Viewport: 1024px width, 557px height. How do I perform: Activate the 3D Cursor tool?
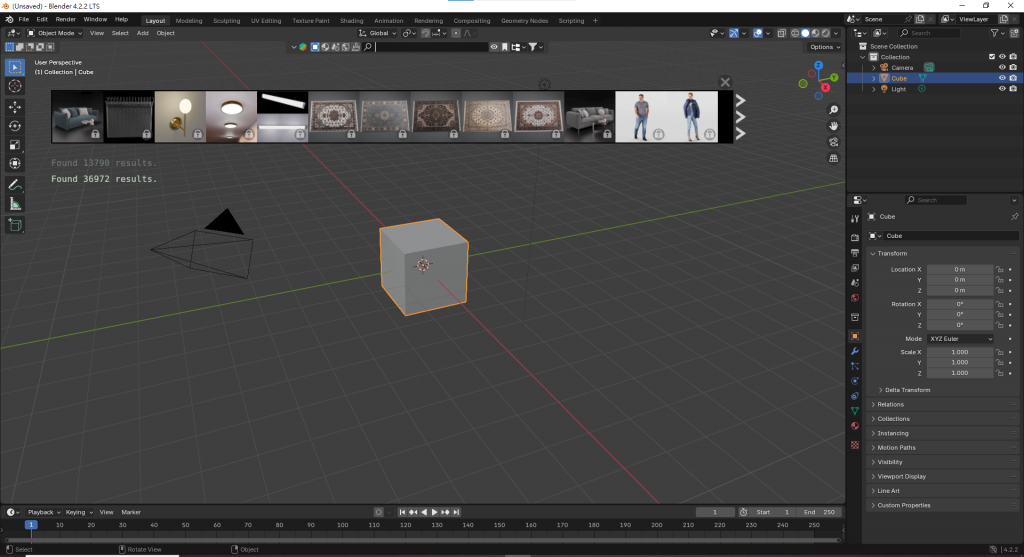click(15, 86)
